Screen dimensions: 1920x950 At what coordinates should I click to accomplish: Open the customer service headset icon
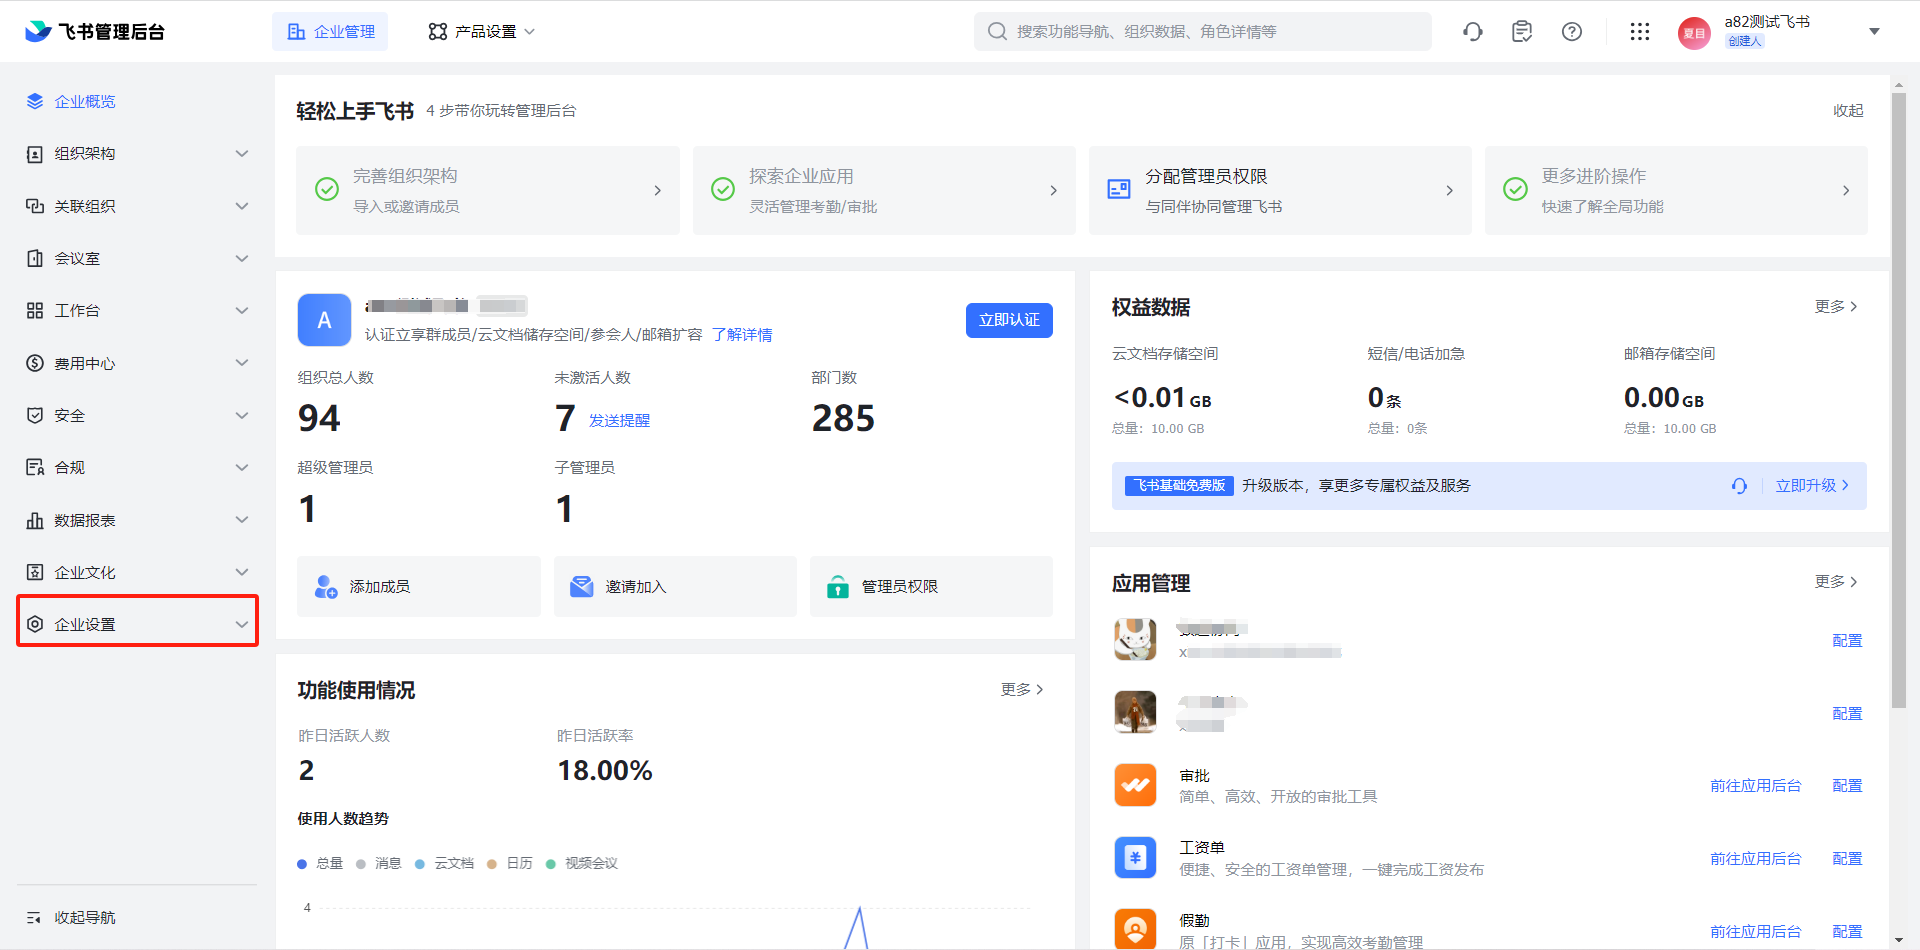(x=1473, y=32)
